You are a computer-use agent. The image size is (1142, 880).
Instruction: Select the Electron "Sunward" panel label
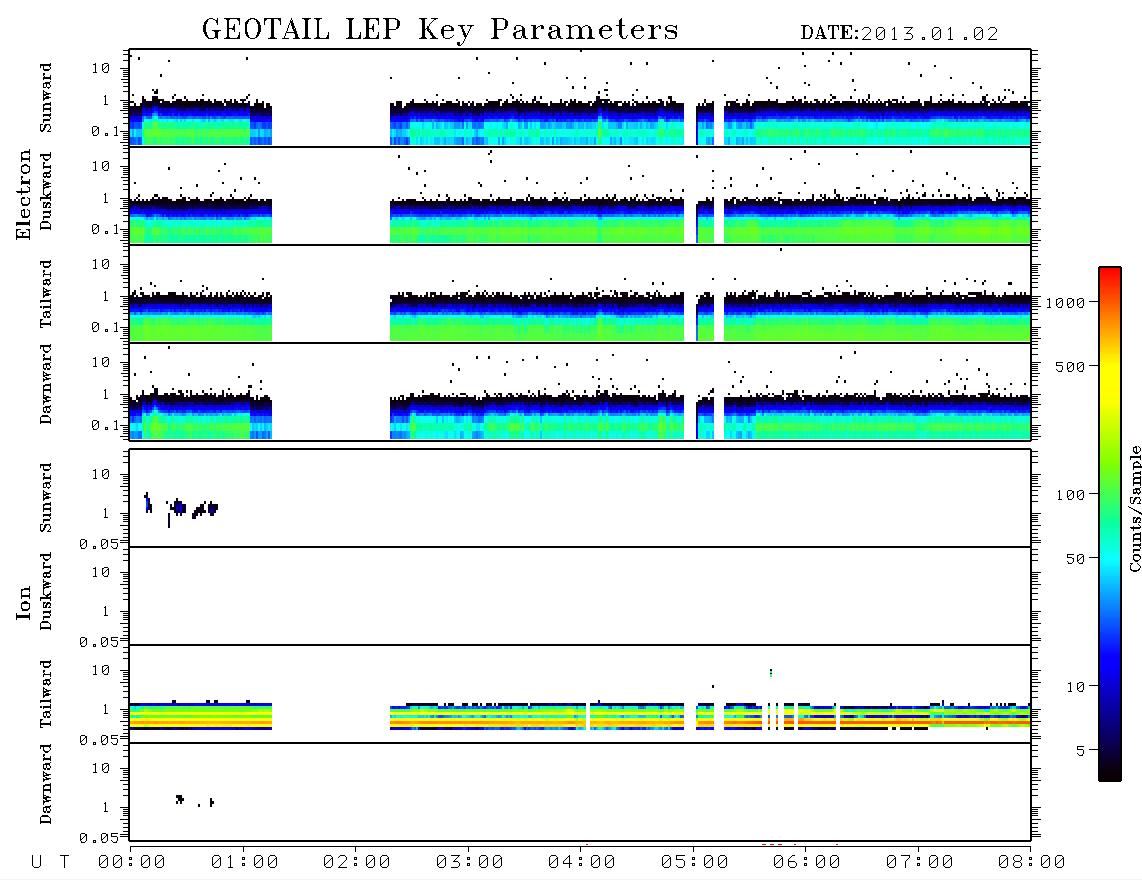point(46,98)
